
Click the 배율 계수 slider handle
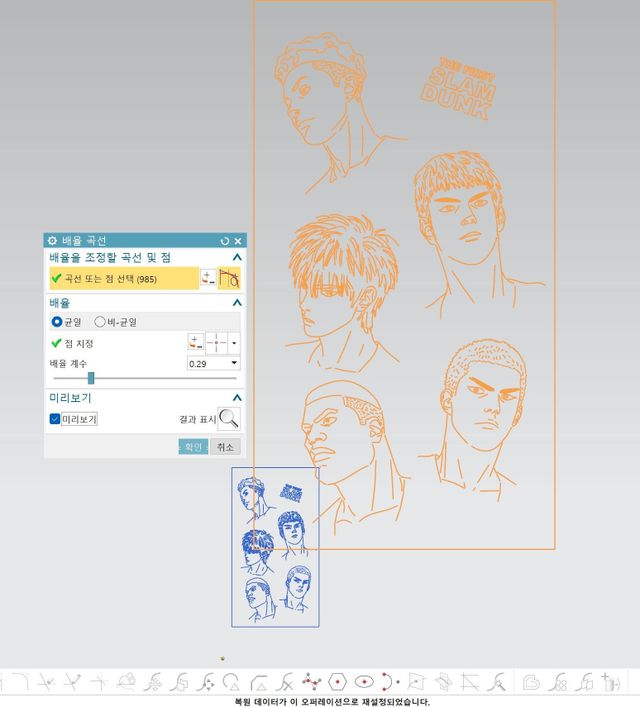pyautogui.click(x=91, y=378)
